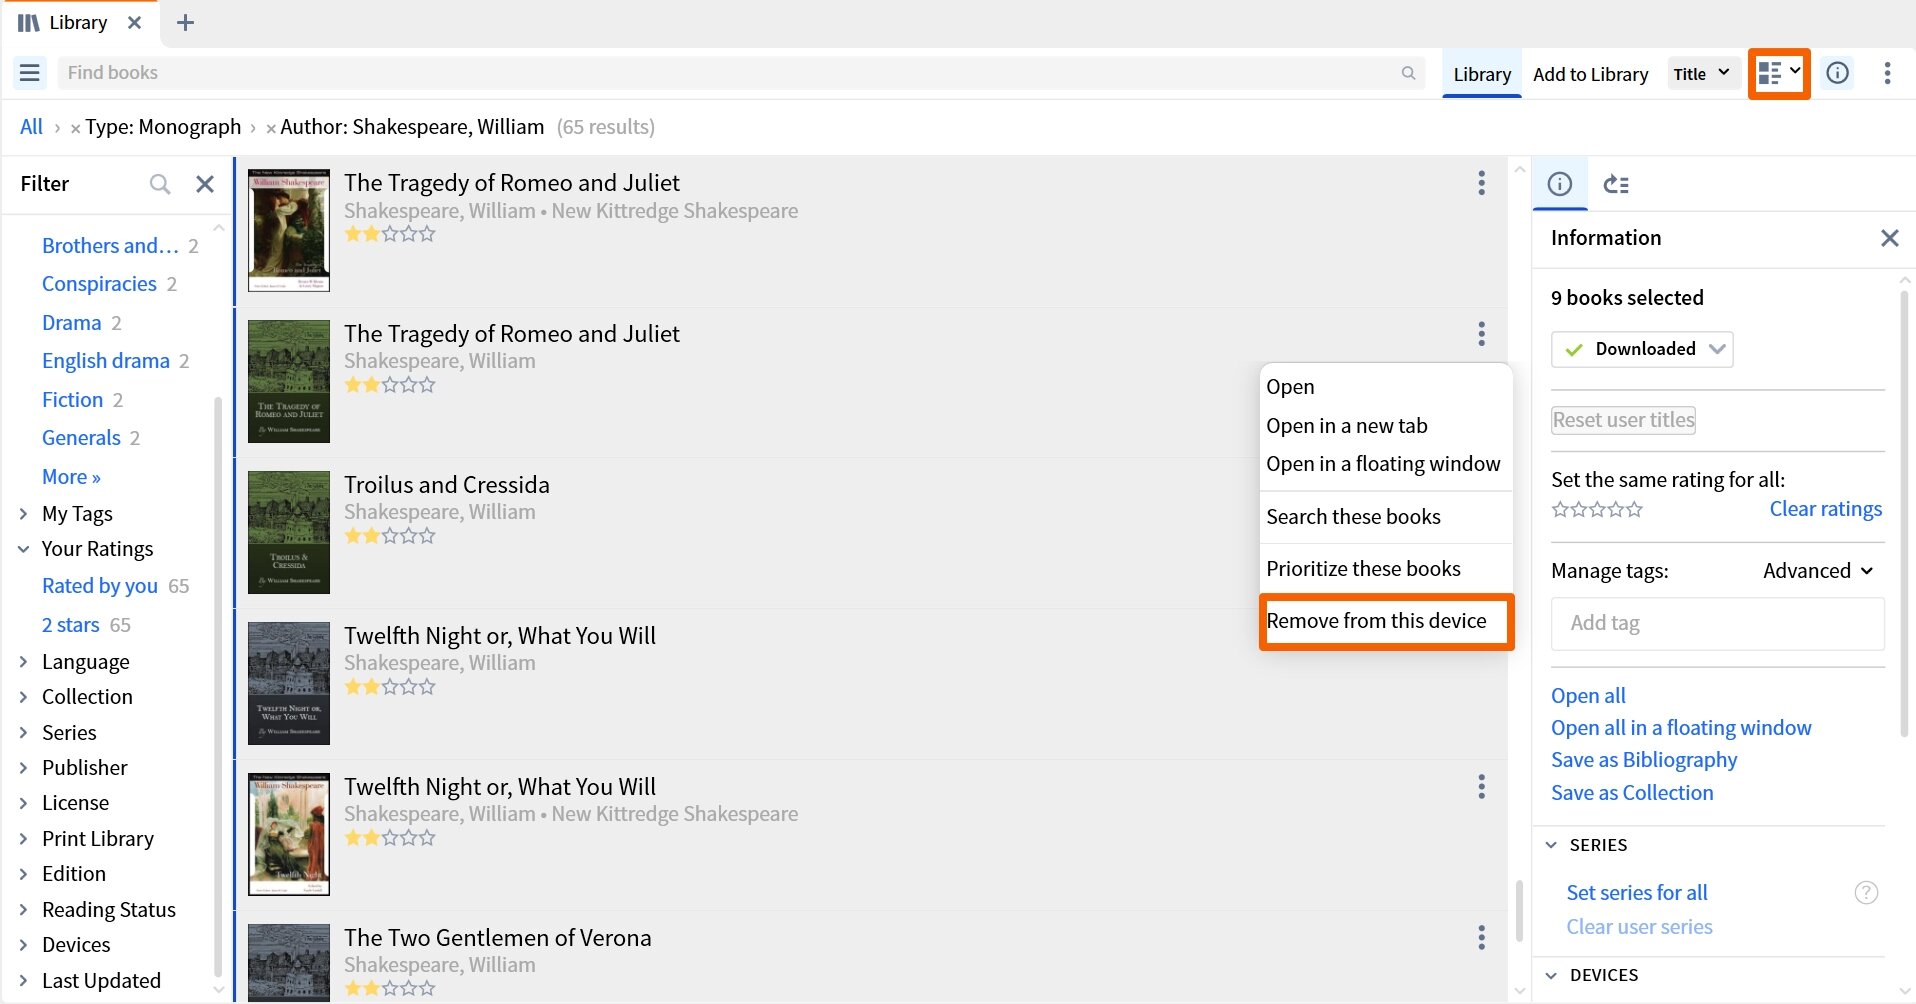1916x1004 pixels.
Task: Filter by Conspiracies subject
Action: (x=99, y=284)
